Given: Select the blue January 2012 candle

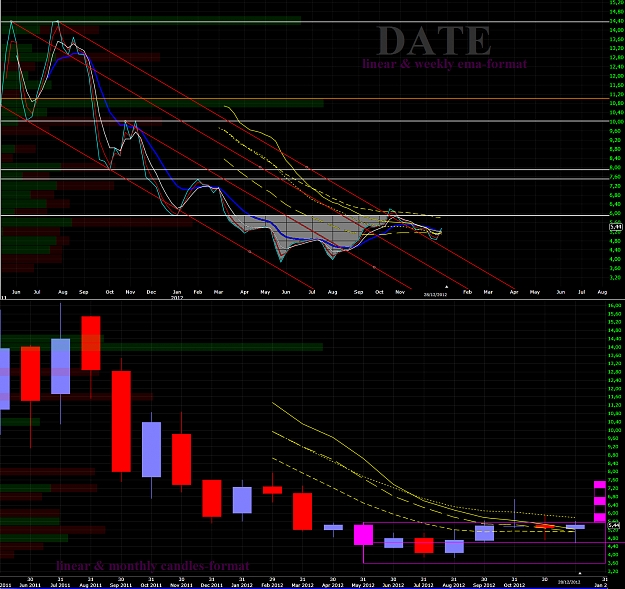Looking at the screenshot, I should [x=242, y=500].
